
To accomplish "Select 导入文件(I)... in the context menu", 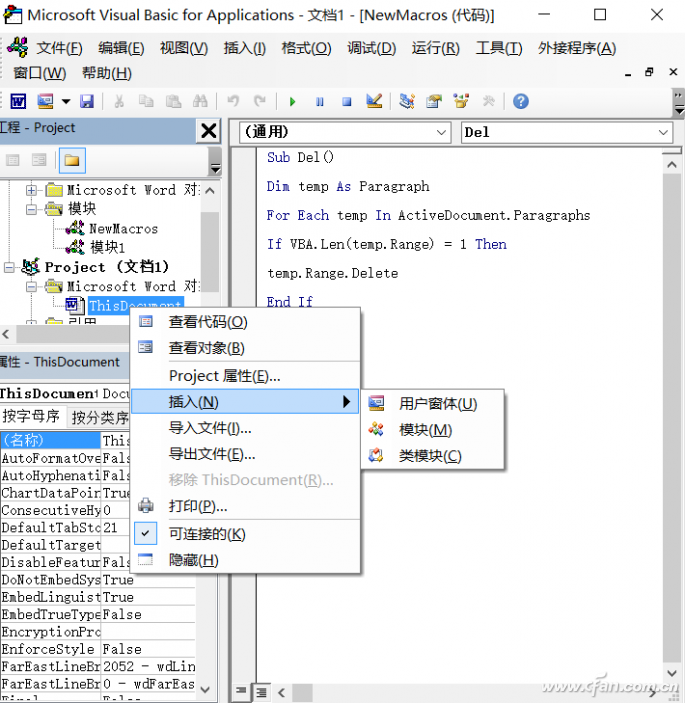I will coord(210,428).
